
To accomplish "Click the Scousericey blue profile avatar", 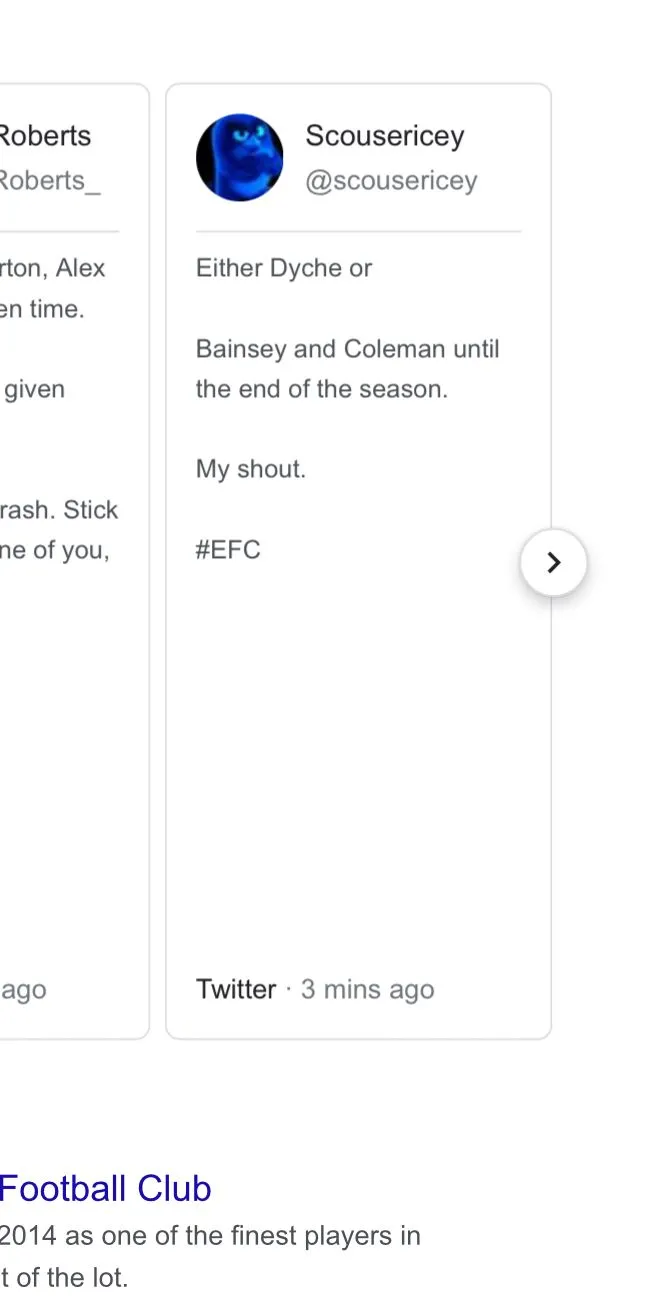I will tap(239, 157).
